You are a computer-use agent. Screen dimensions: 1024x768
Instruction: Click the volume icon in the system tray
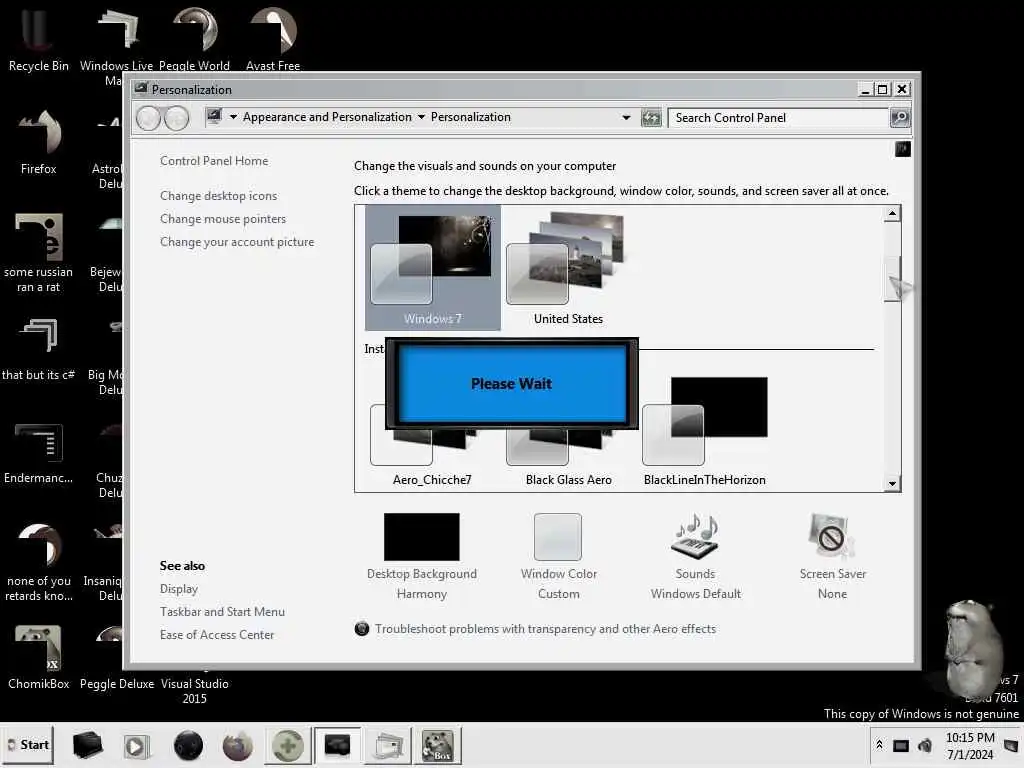(x=925, y=745)
